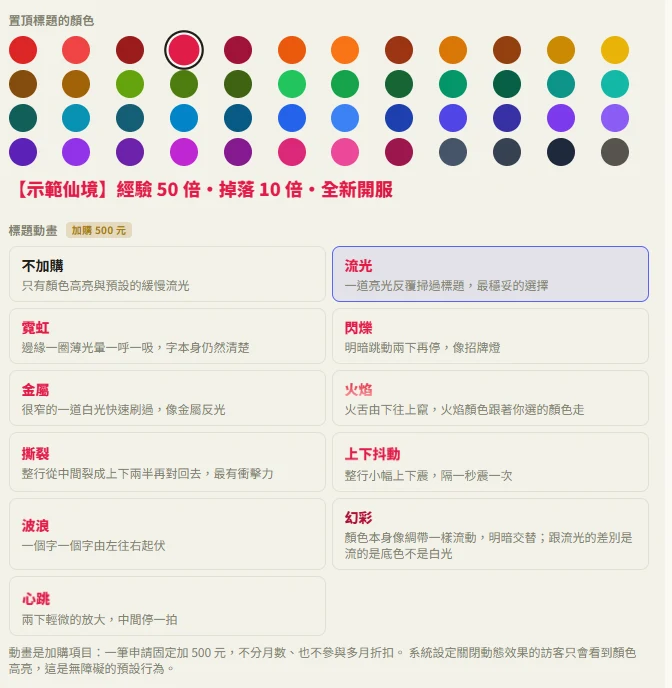The height and width of the screenshot is (688, 672).
Task: Pick the yellow swatch ending the first row
Action: (615, 50)
